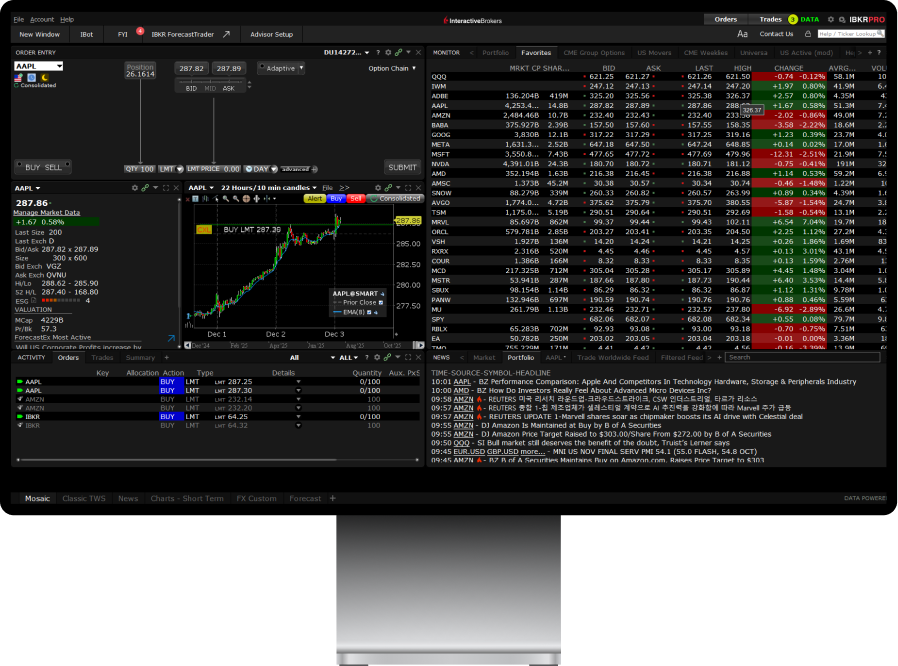Open the Account menu
The height and width of the screenshot is (666, 898).
42,19
